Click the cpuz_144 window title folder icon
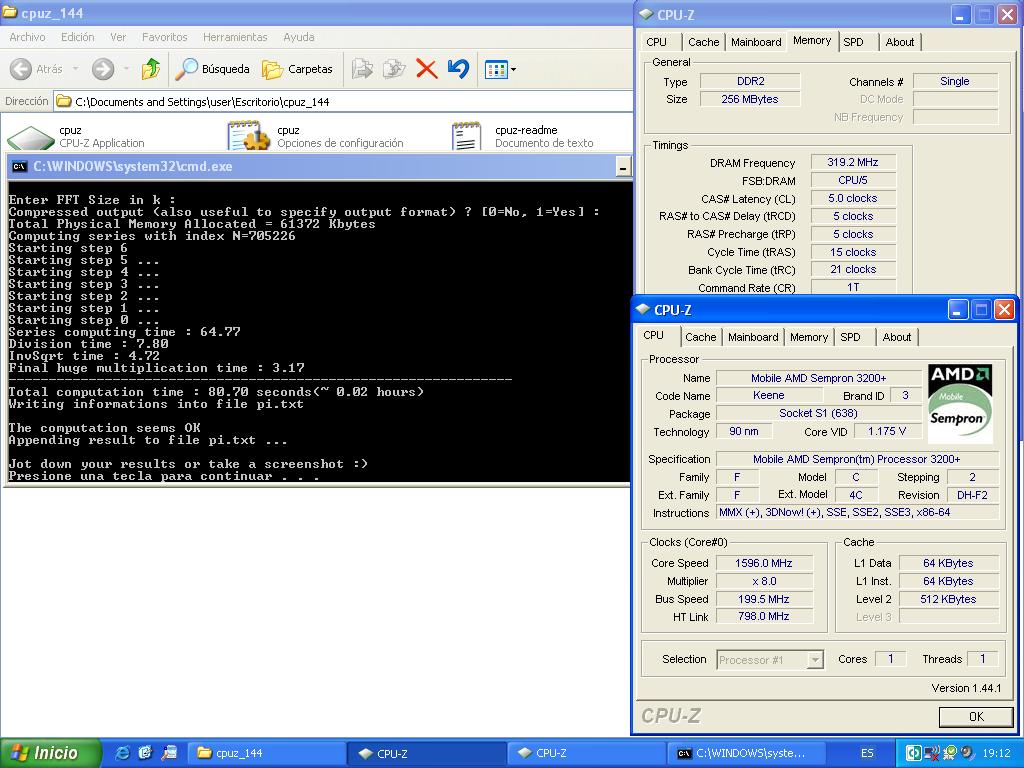This screenshot has height=768, width=1024. [x=10, y=12]
